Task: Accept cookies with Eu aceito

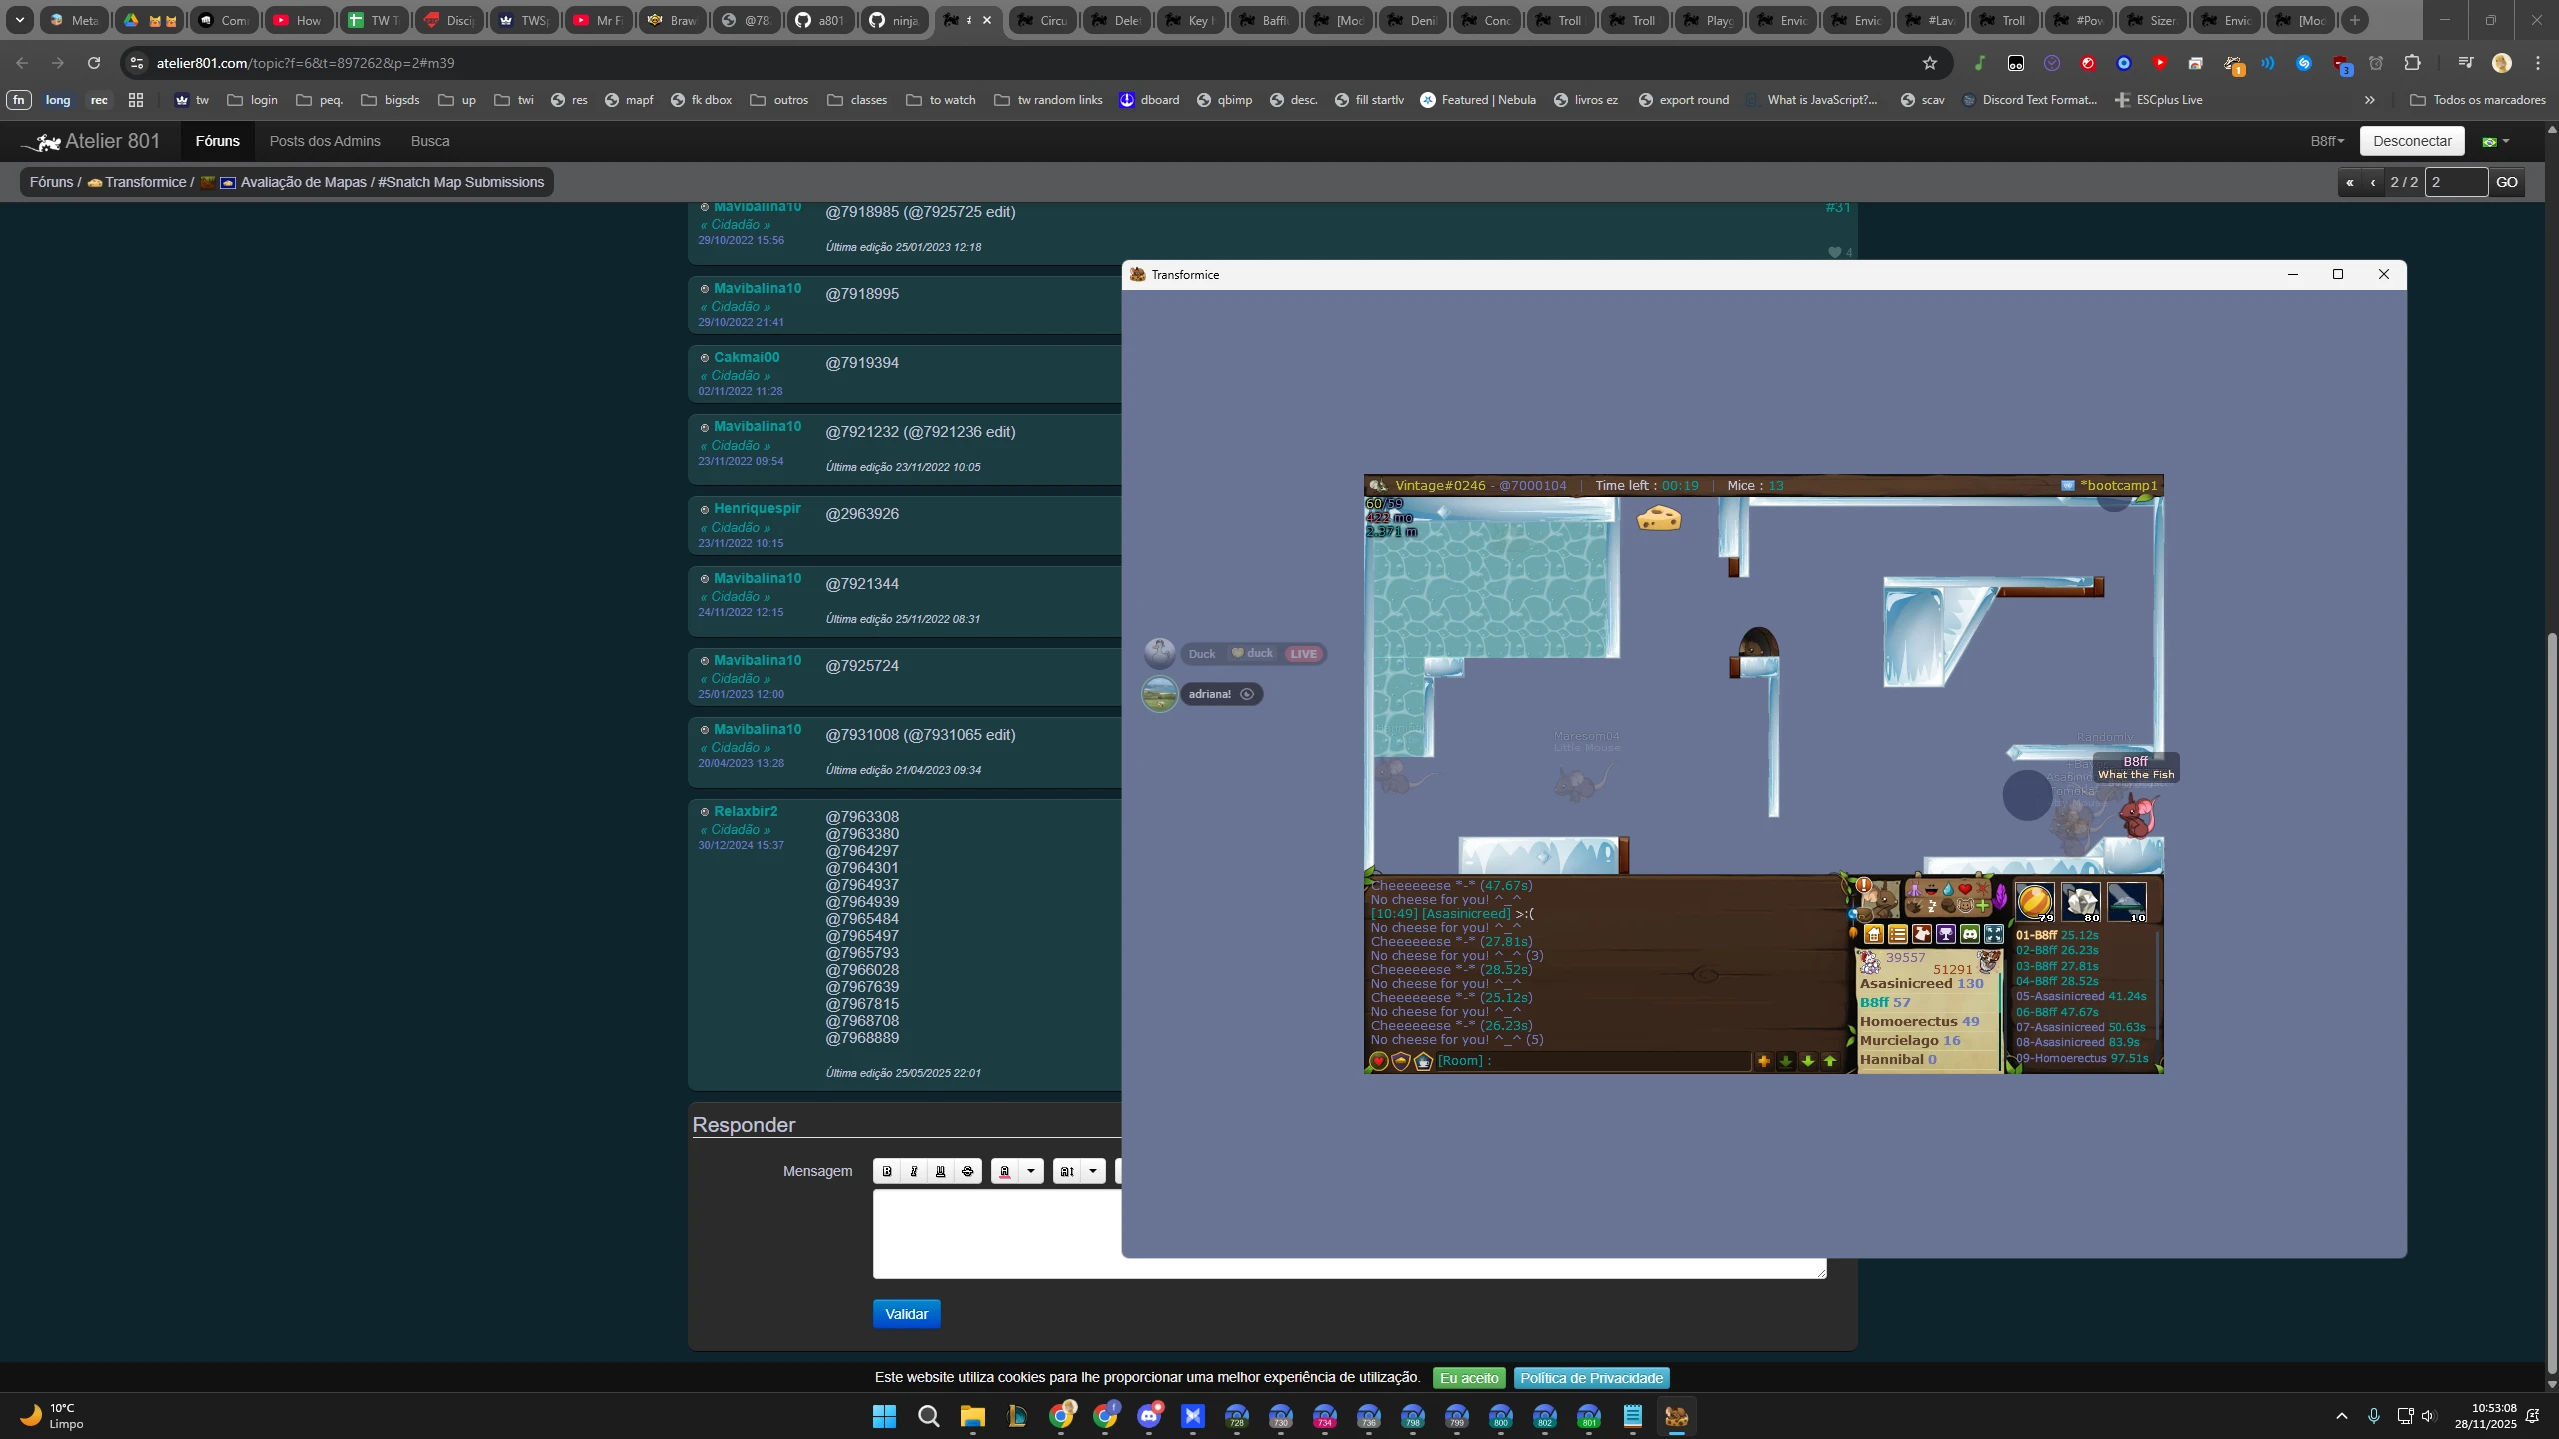Action: click(x=1469, y=1378)
